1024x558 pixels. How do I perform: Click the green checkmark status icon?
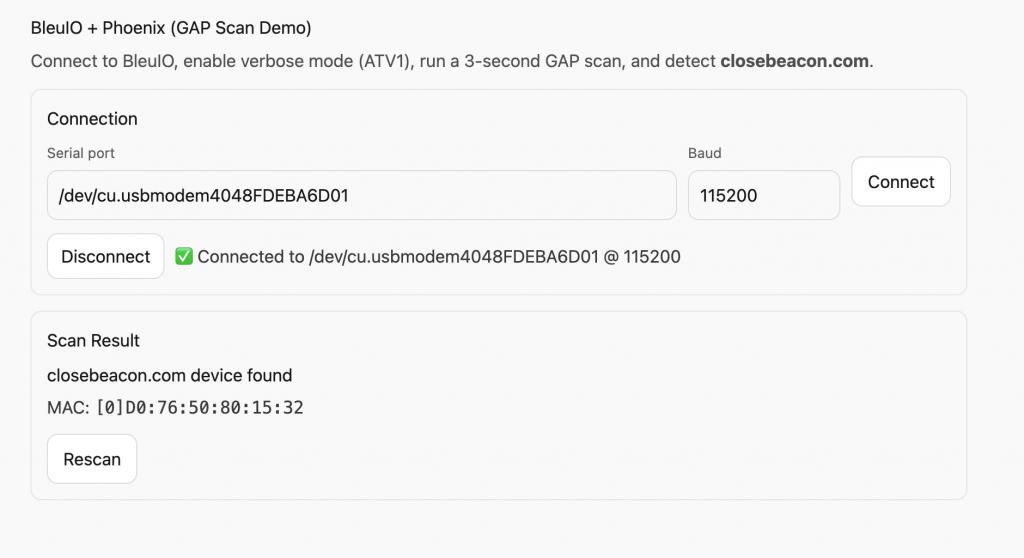[x=184, y=257]
